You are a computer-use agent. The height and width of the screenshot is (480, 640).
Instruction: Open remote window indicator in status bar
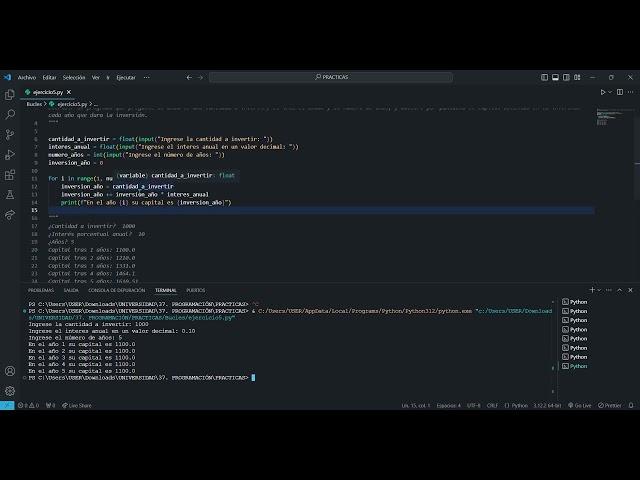point(7,405)
